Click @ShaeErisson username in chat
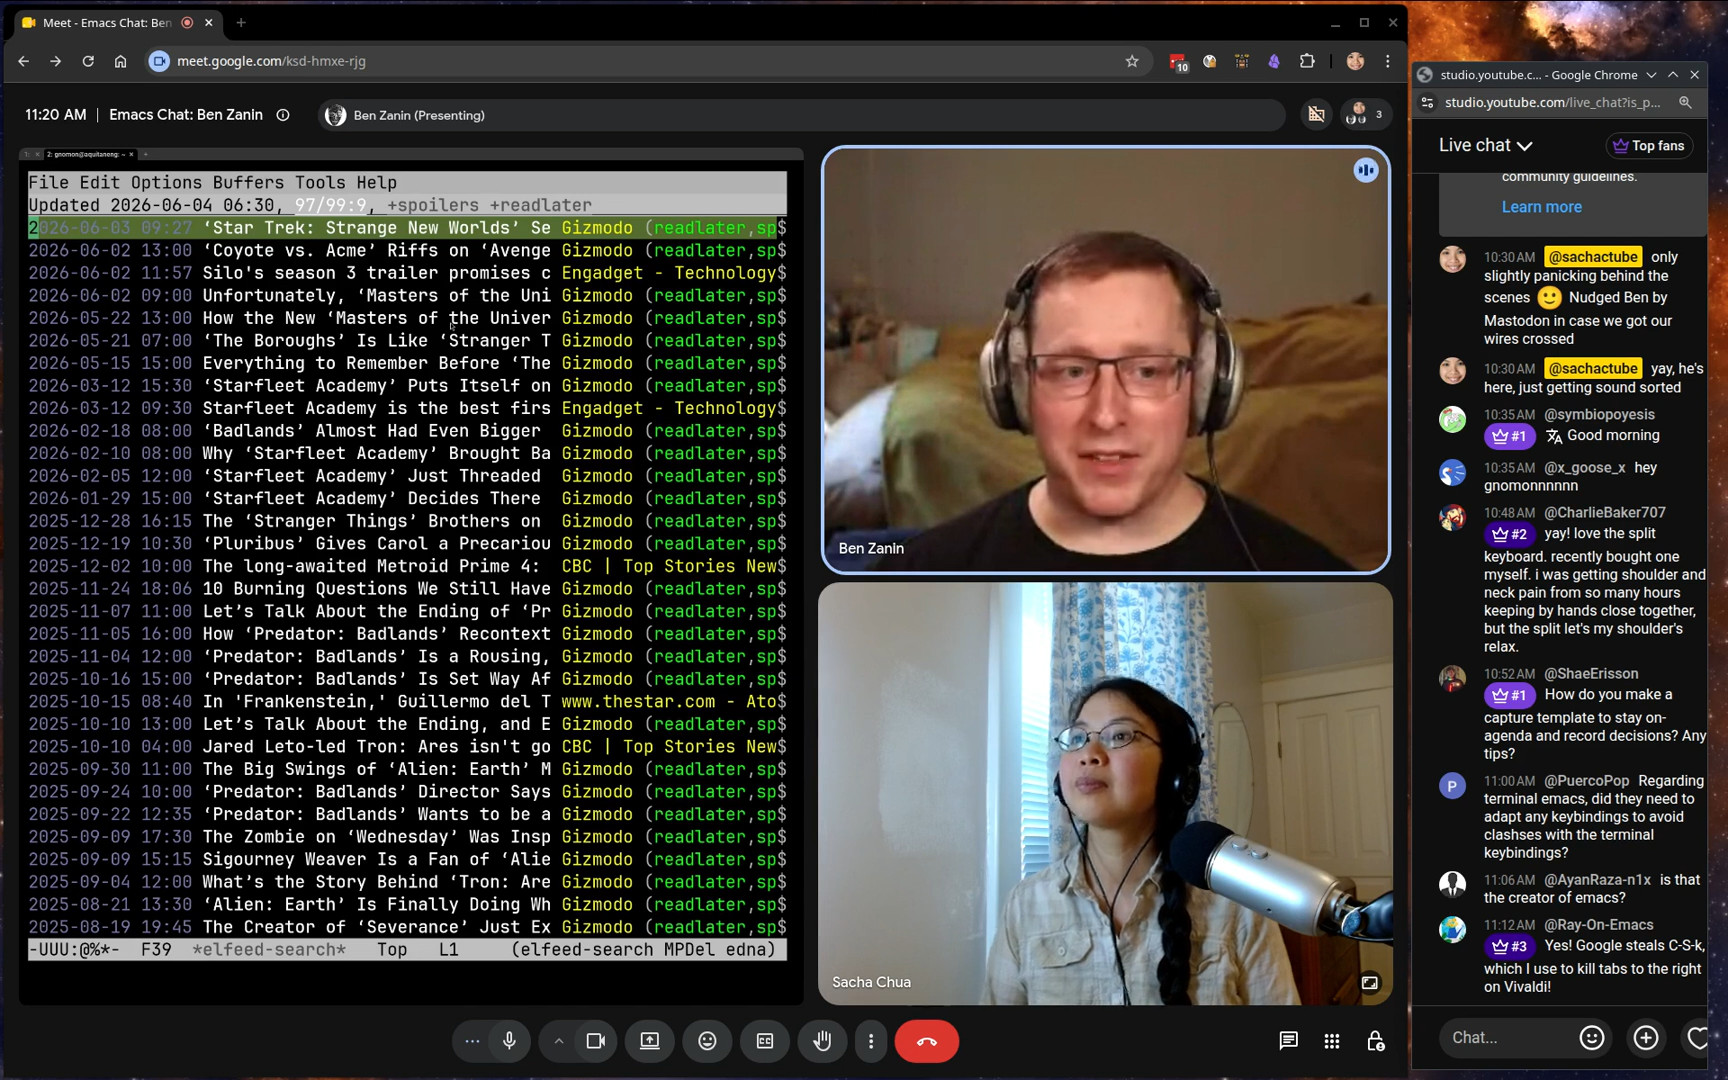Image resolution: width=1728 pixels, height=1080 pixels. [x=1591, y=673]
